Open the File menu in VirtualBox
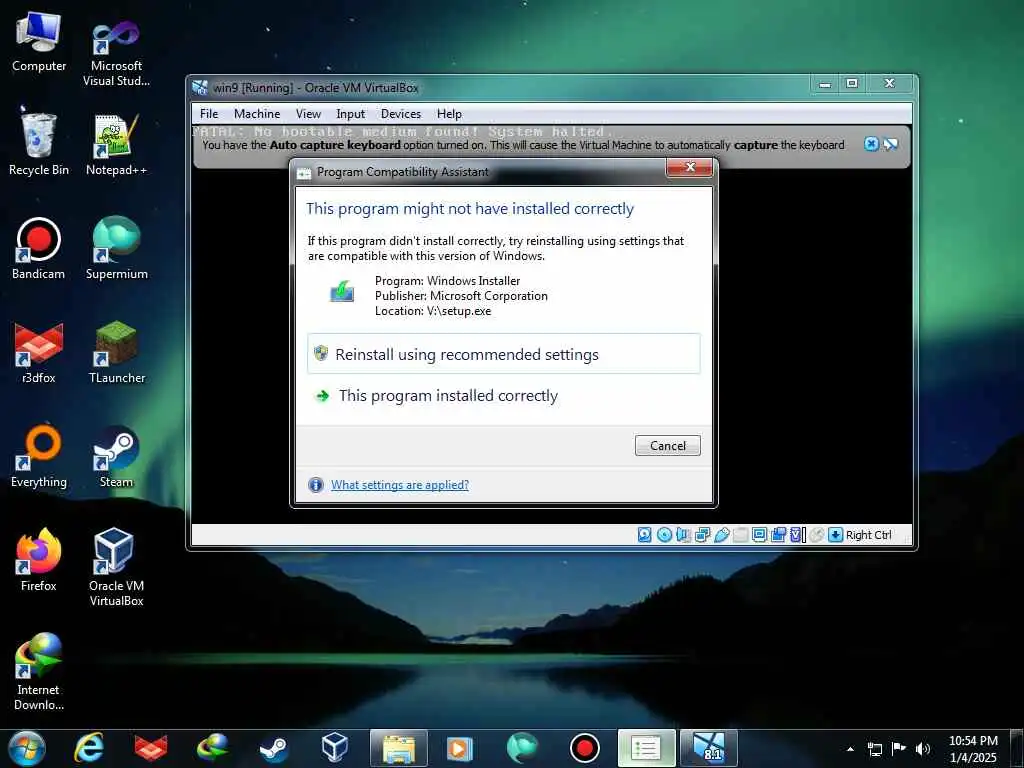 [x=209, y=114]
